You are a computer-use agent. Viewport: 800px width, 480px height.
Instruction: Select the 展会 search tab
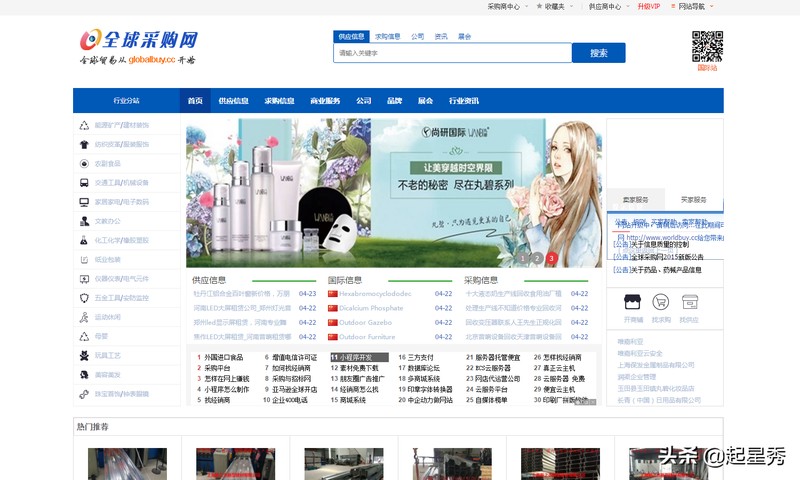tap(464, 37)
